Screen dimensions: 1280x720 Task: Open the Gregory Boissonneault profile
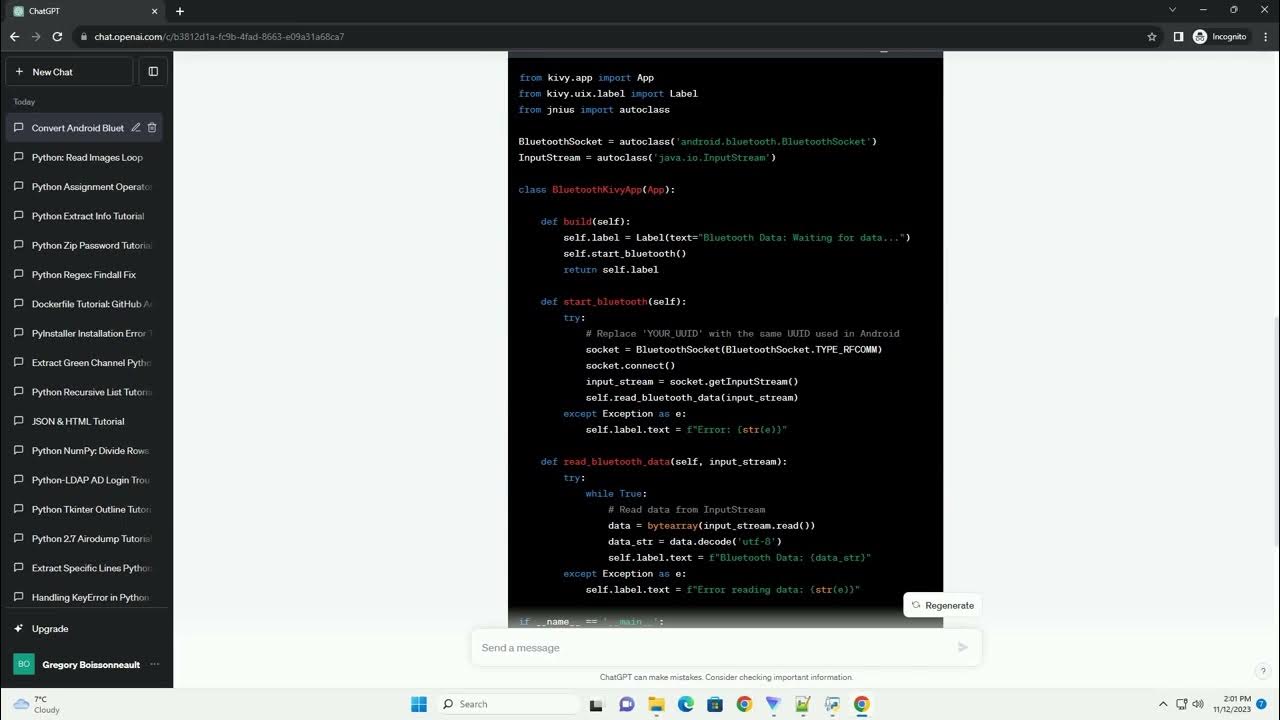pos(86,665)
